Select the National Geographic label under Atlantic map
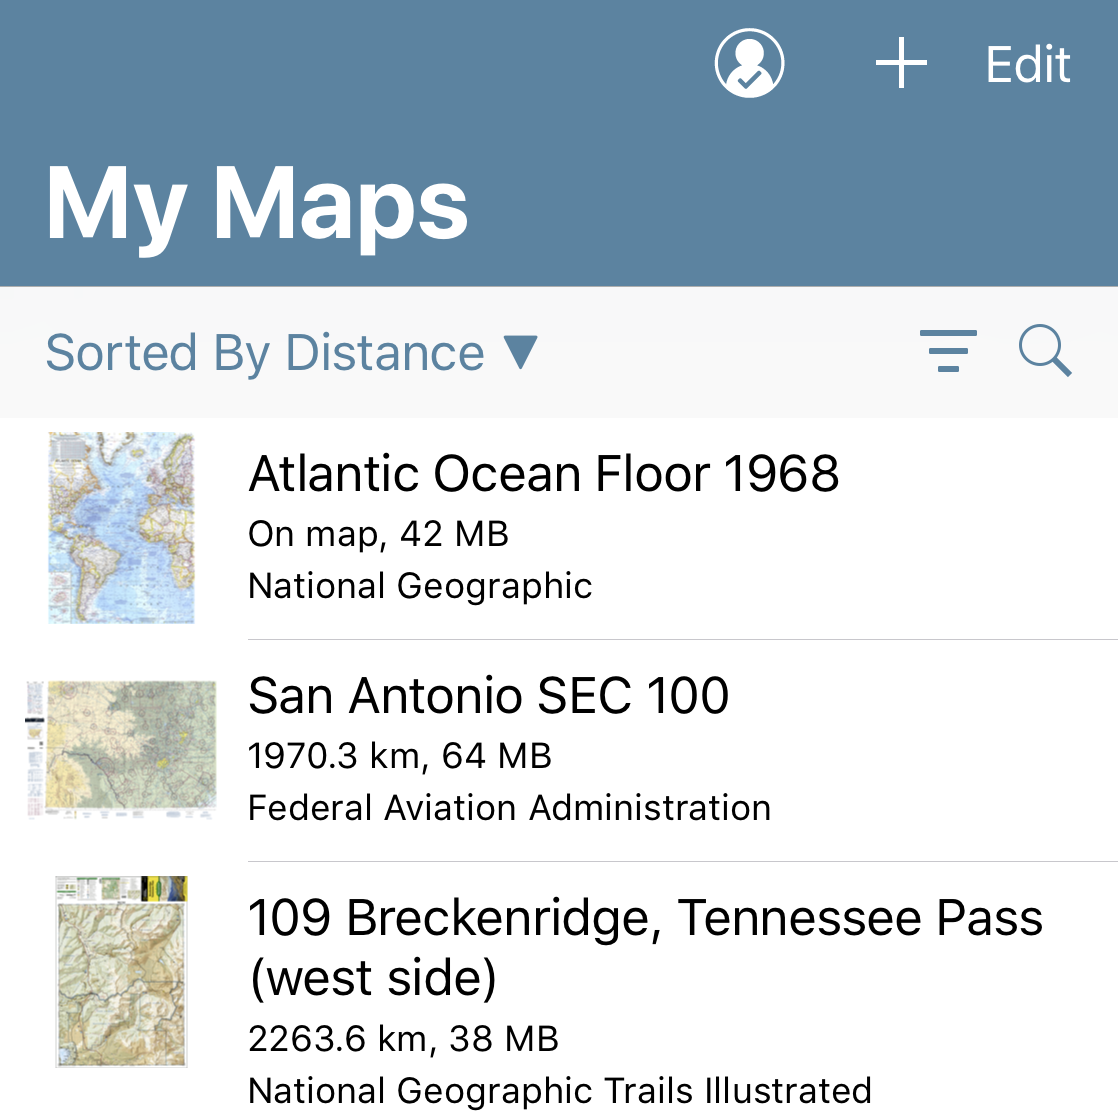Image resolution: width=1118 pixels, height=1118 pixels. 420,585
